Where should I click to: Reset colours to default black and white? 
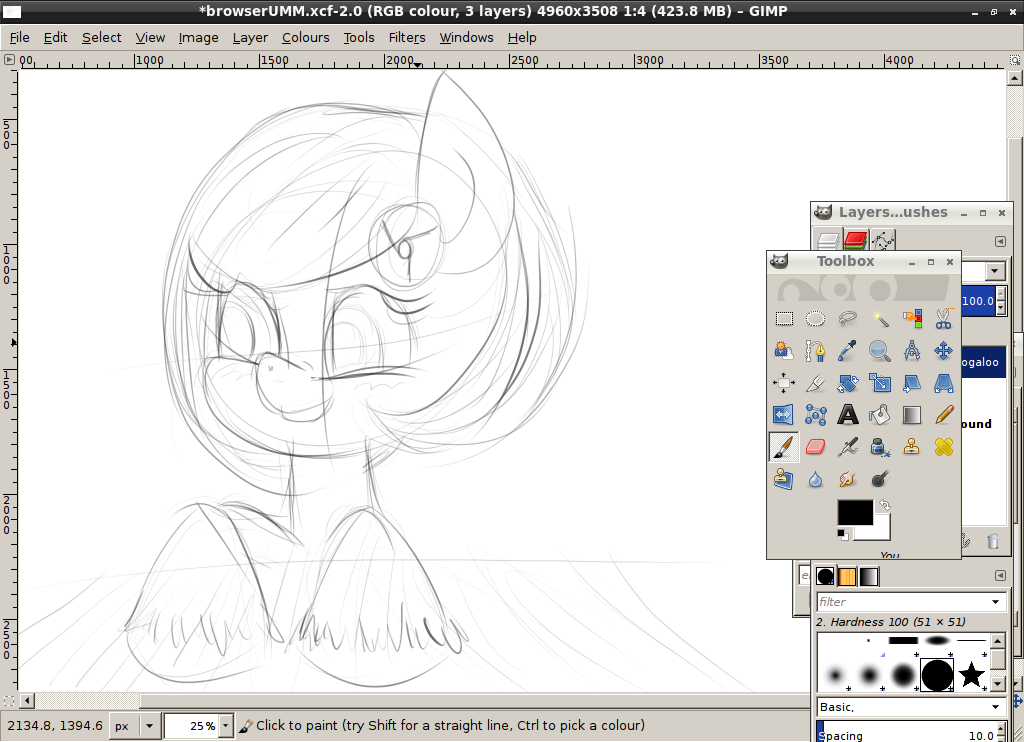843,534
